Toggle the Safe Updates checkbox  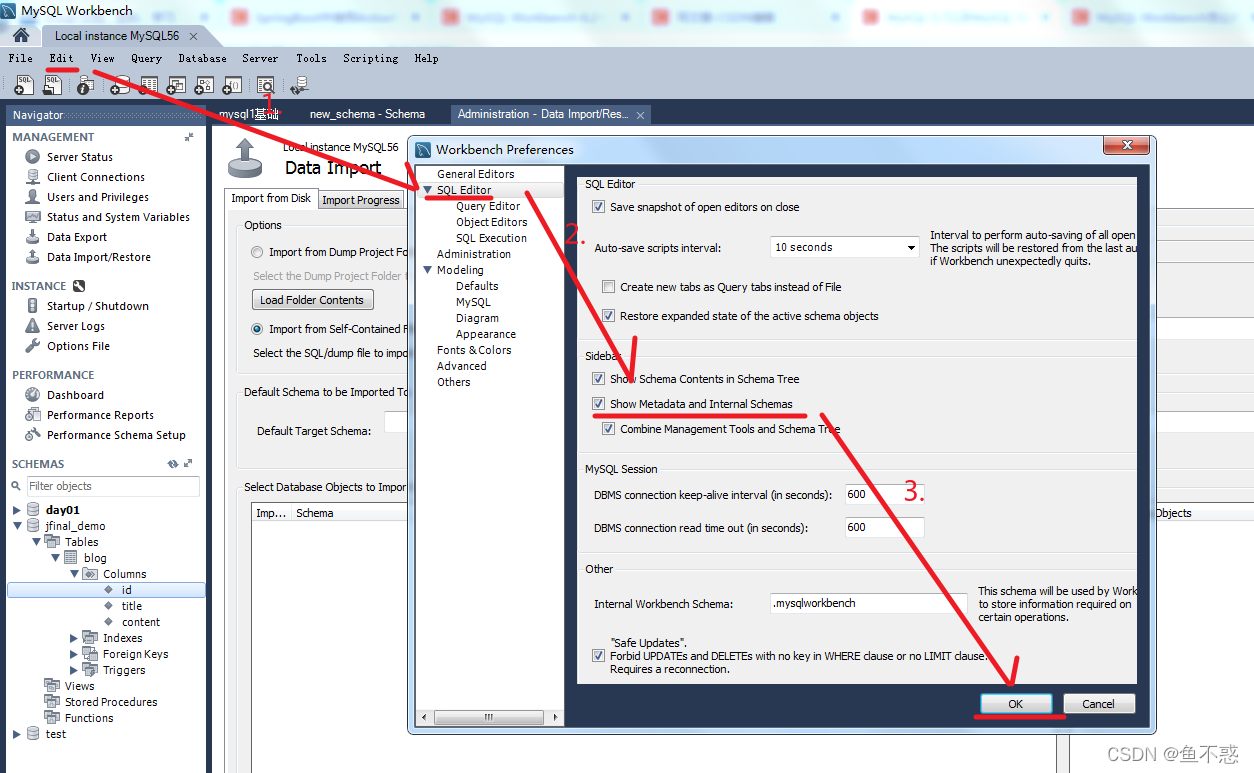pos(599,656)
